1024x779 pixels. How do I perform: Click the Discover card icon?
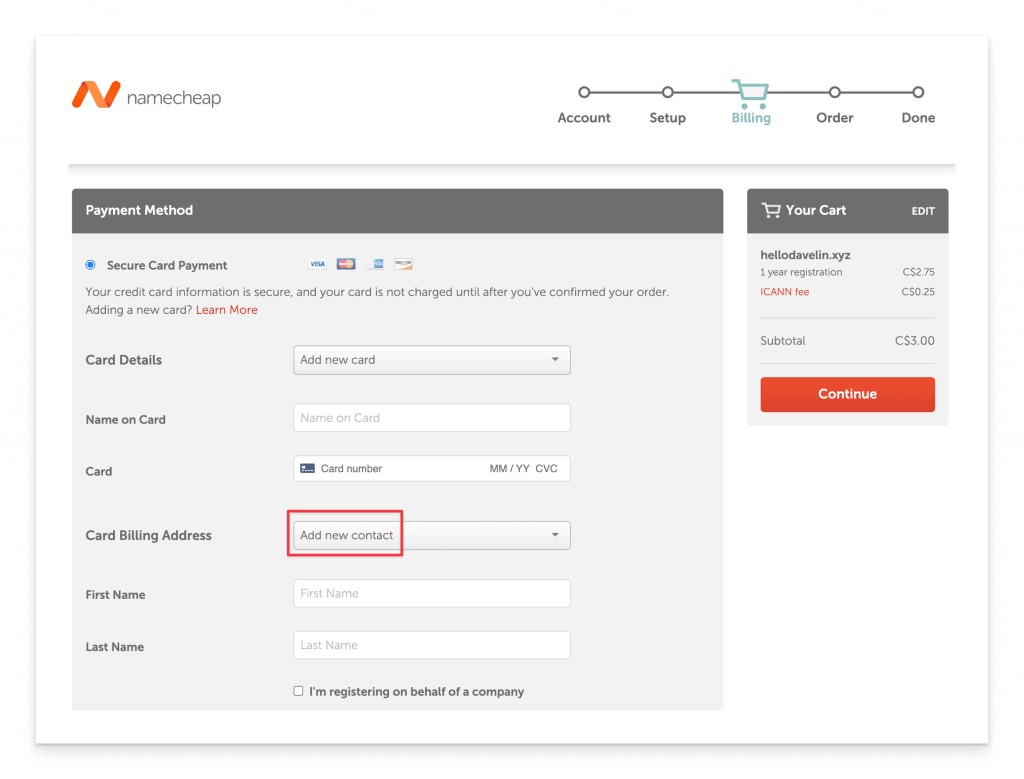point(404,264)
